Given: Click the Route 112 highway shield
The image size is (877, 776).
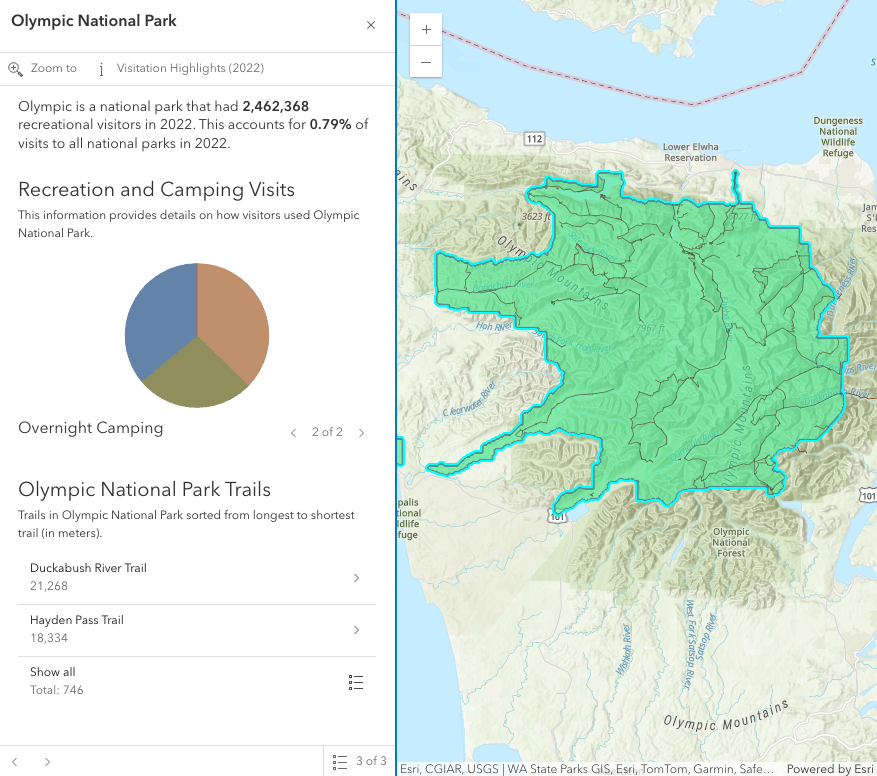Looking at the screenshot, I should [x=534, y=138].
